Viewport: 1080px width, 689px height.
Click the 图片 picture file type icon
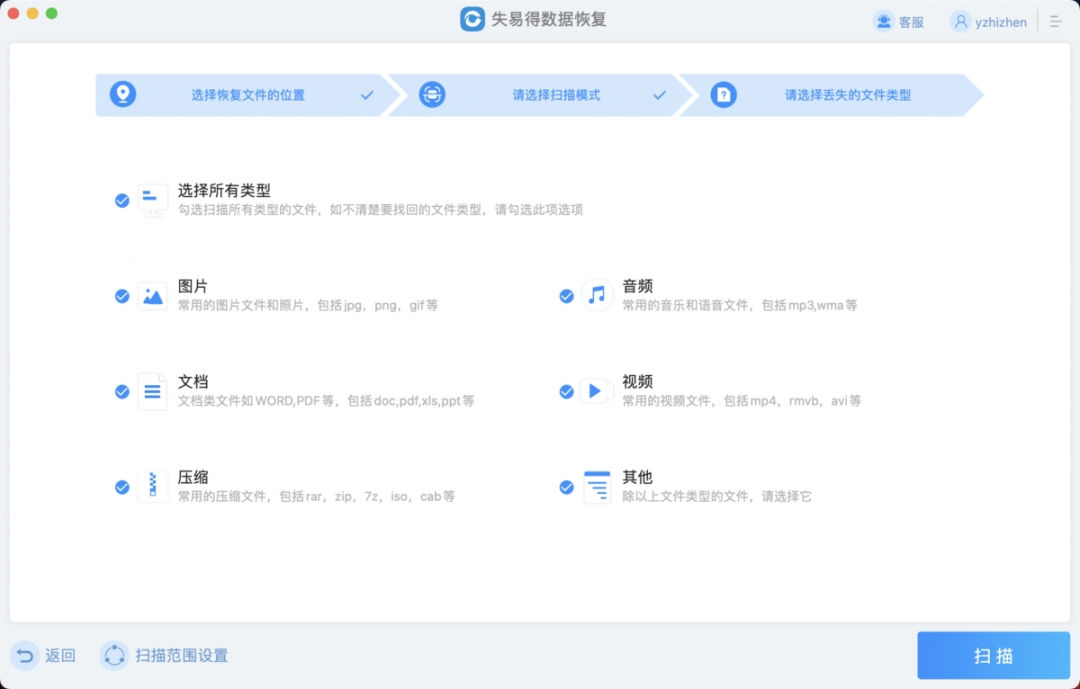tap(152, 296)
